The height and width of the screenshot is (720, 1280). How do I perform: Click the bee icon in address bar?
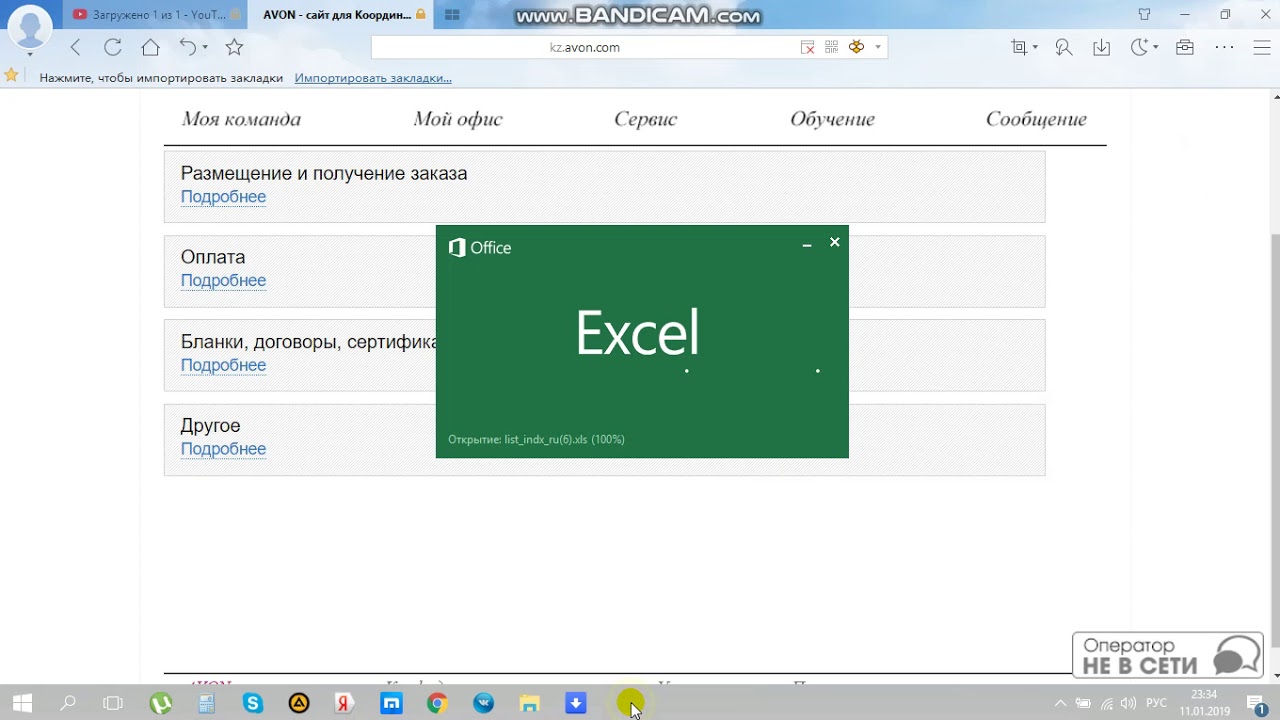[x=856, y=47]
